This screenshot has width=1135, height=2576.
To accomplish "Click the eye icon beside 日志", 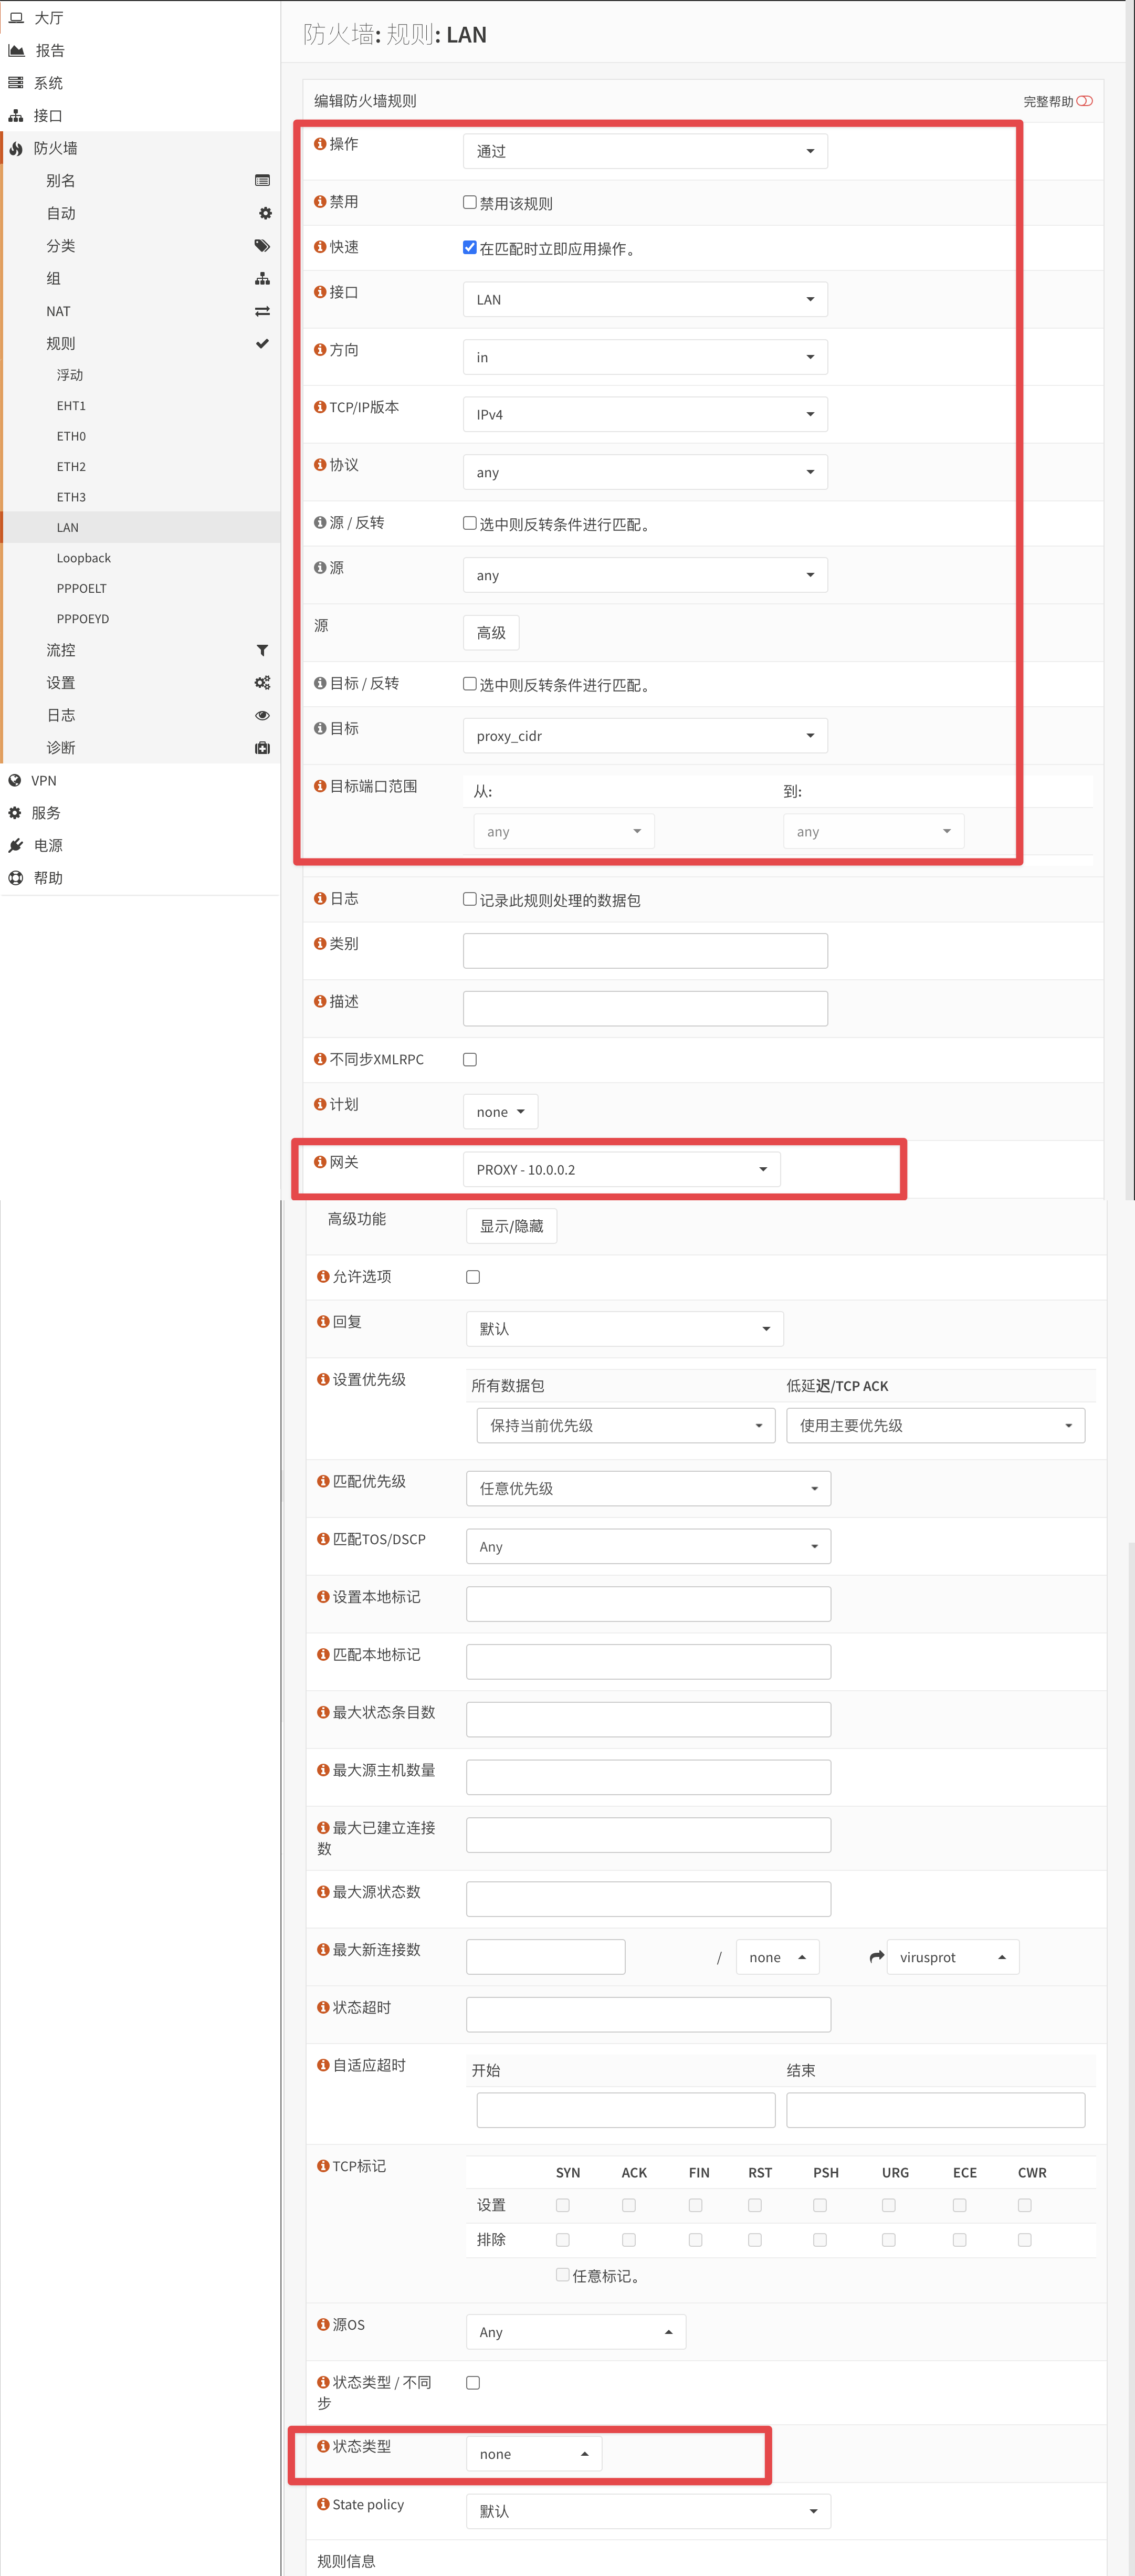I will tap(262, 715).
